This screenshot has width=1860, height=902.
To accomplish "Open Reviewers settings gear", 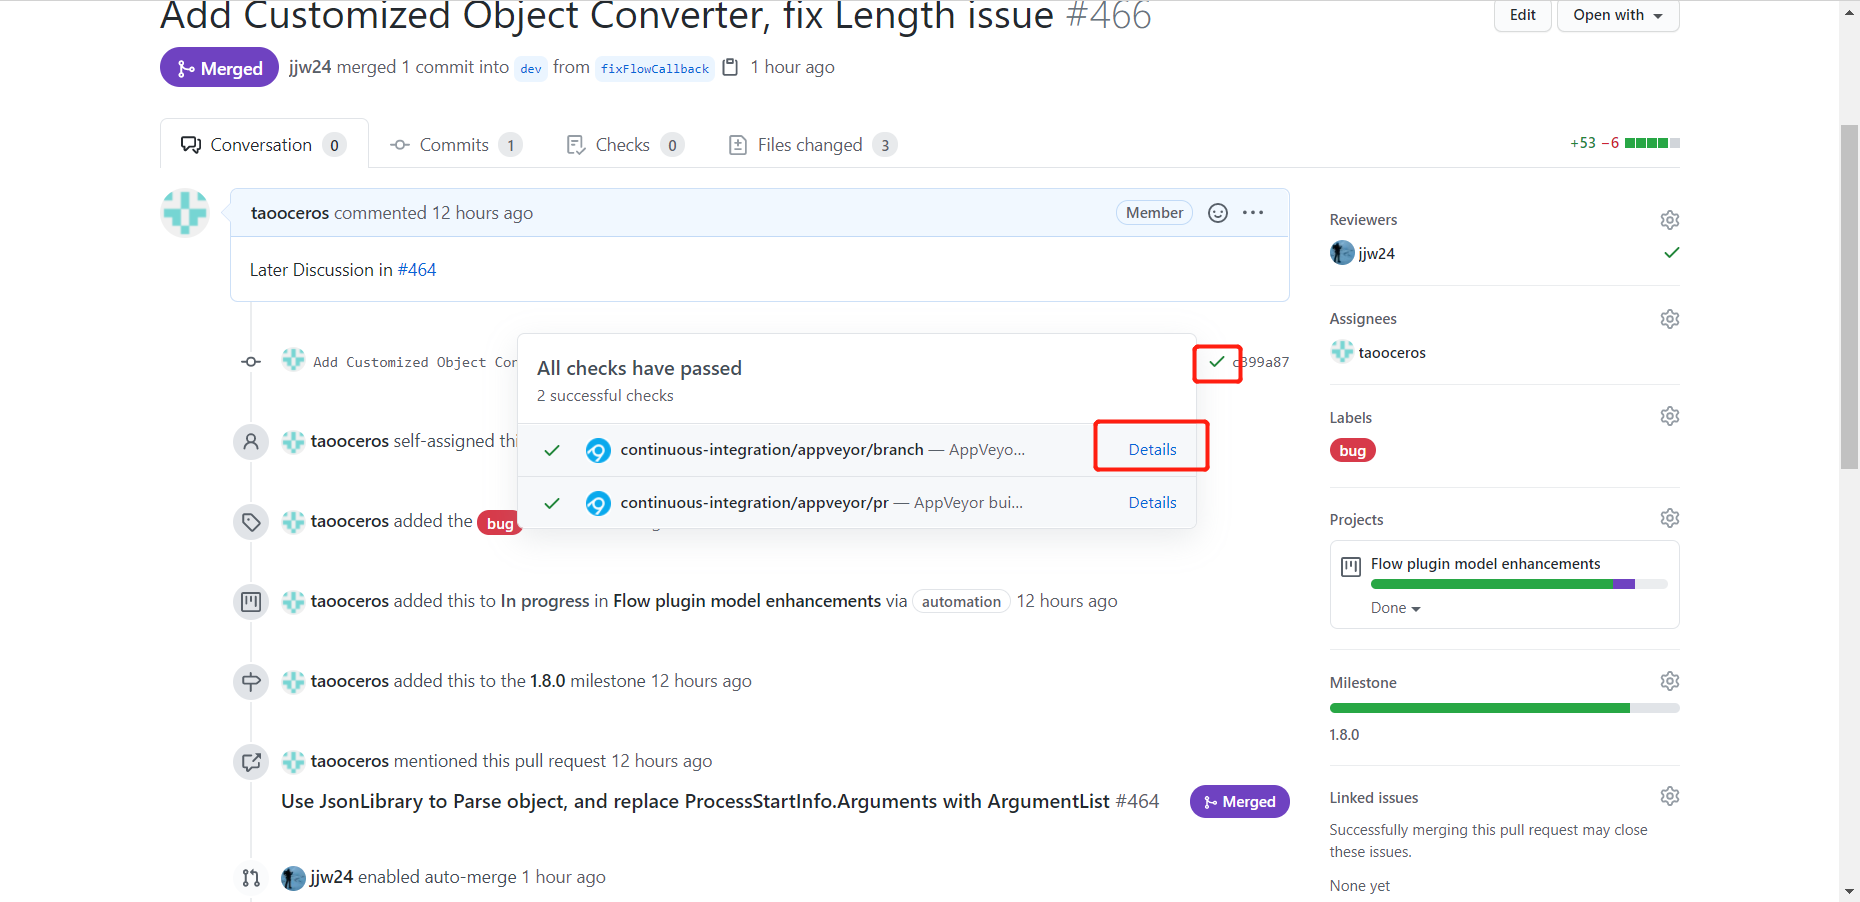I will pos(1669,220).
